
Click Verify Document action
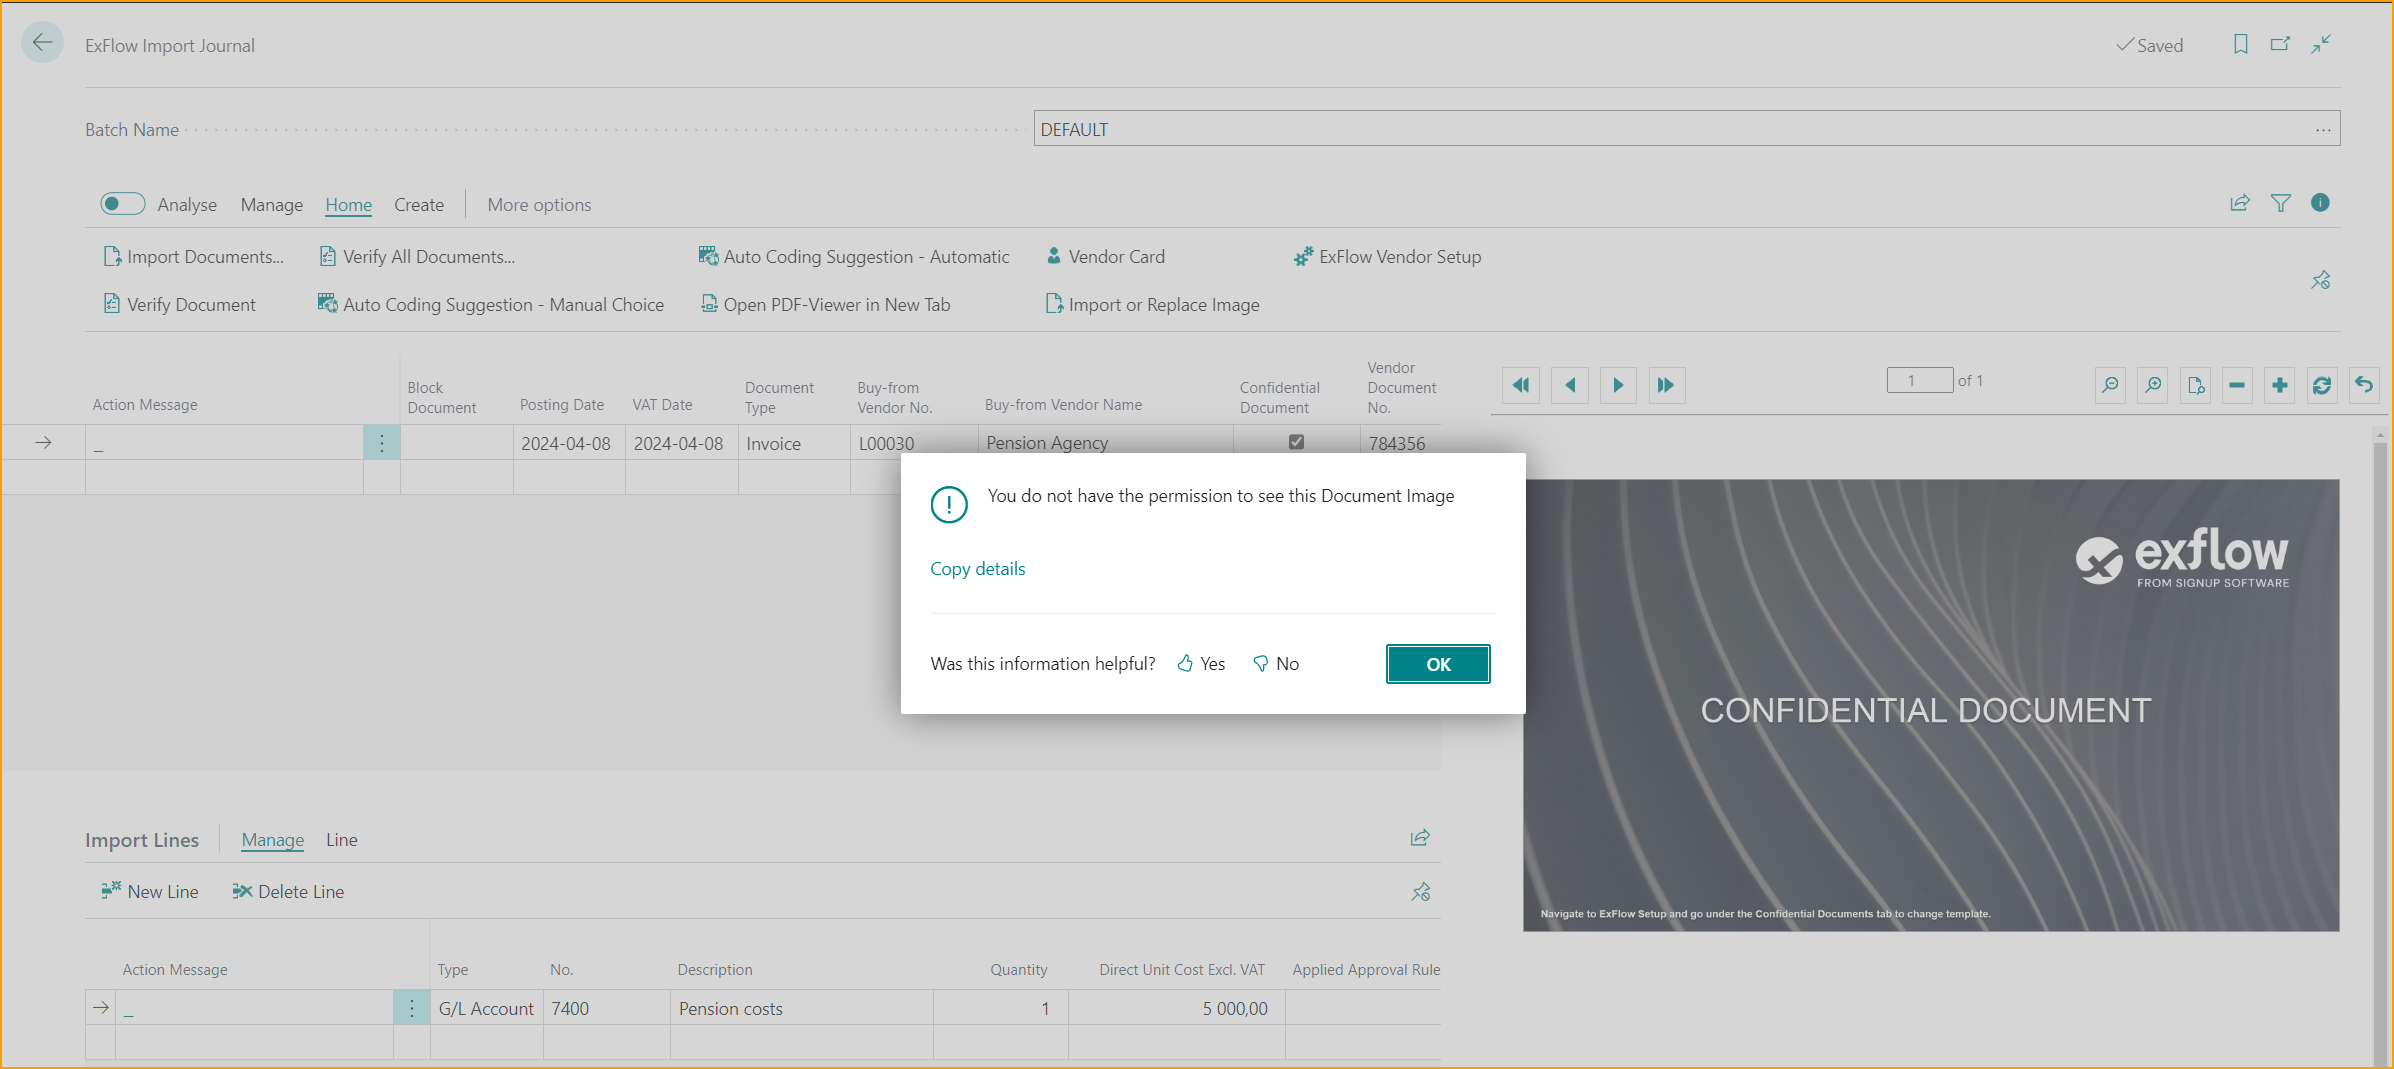tap(180, 304)
